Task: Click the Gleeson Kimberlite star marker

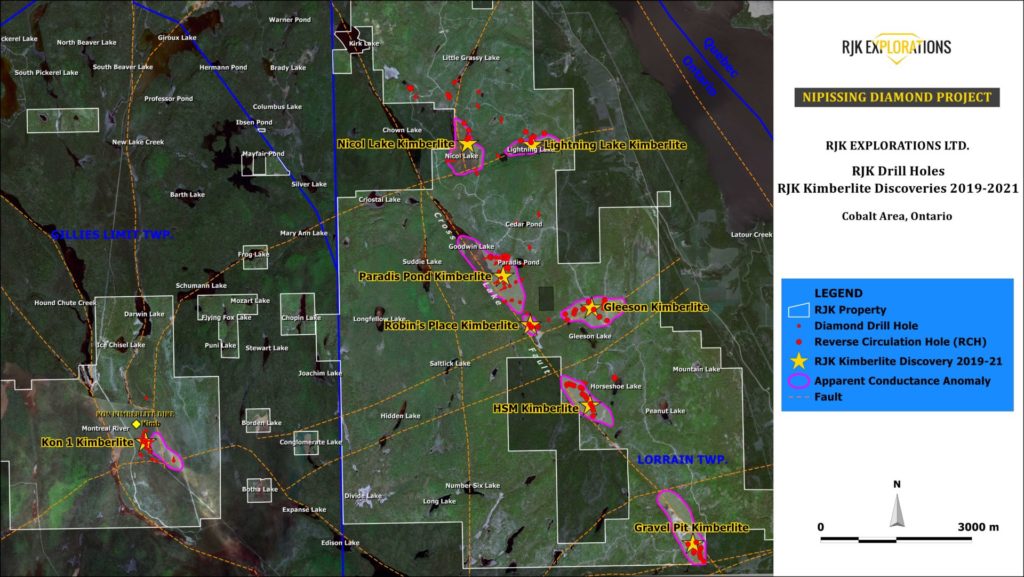Action: coord(592,307)
